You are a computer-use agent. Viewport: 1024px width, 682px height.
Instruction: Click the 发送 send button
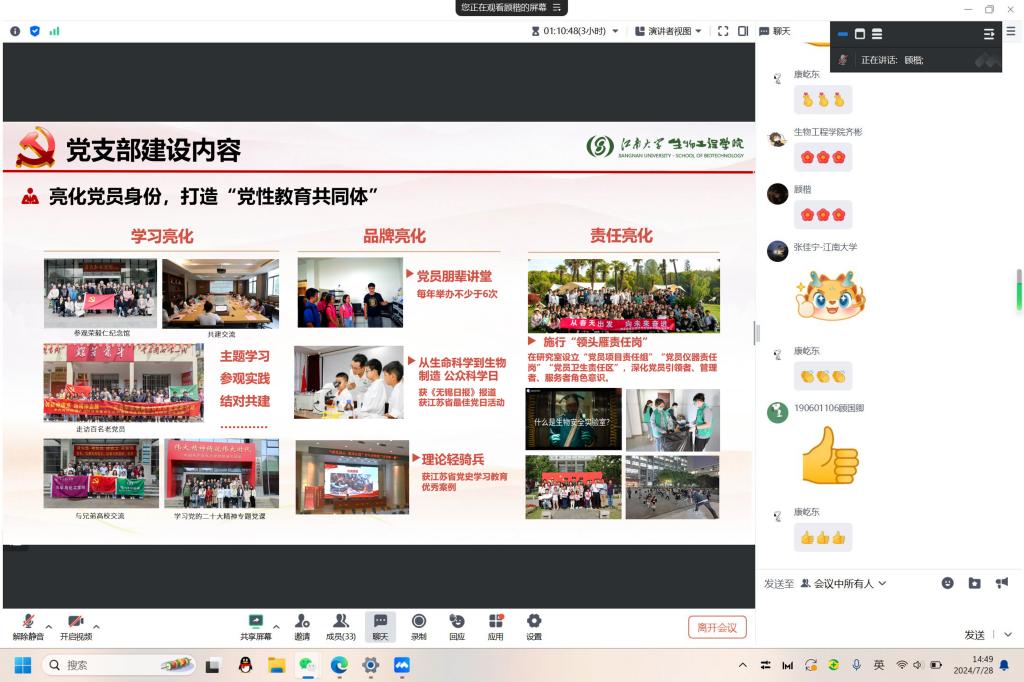click(975, 635)
